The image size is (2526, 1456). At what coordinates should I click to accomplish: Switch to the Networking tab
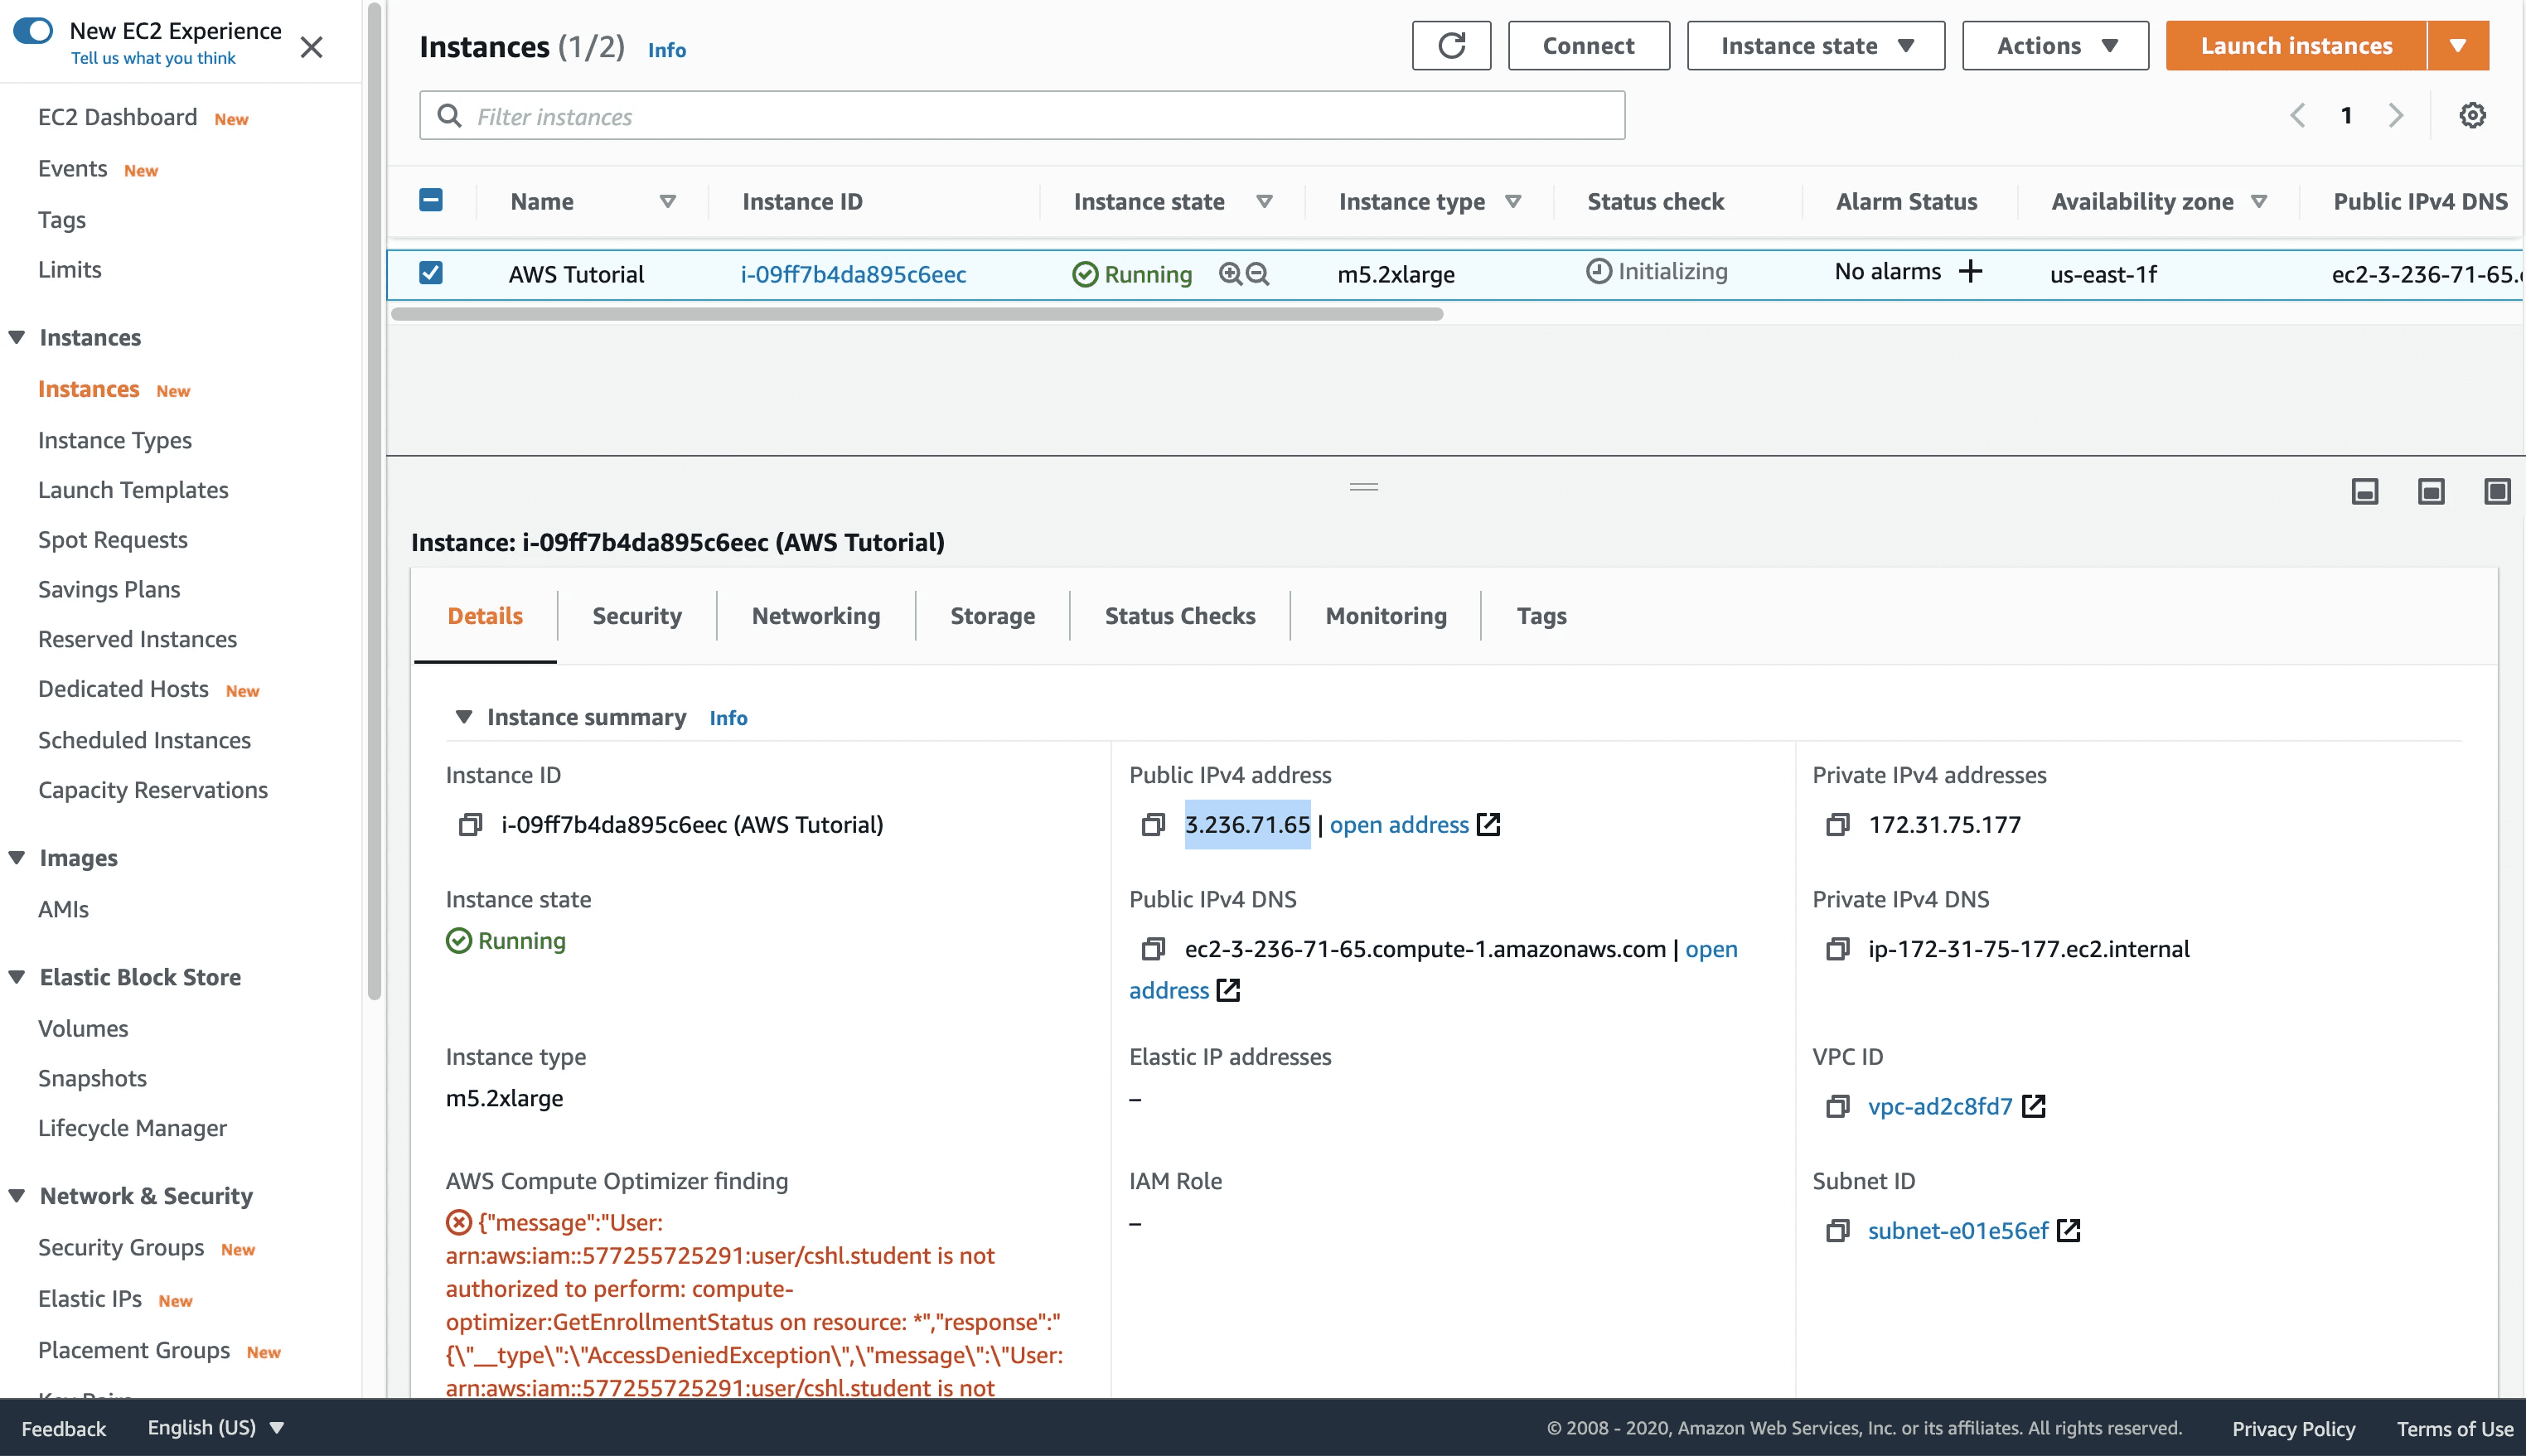pyautogui.click(x=815, y=616)
